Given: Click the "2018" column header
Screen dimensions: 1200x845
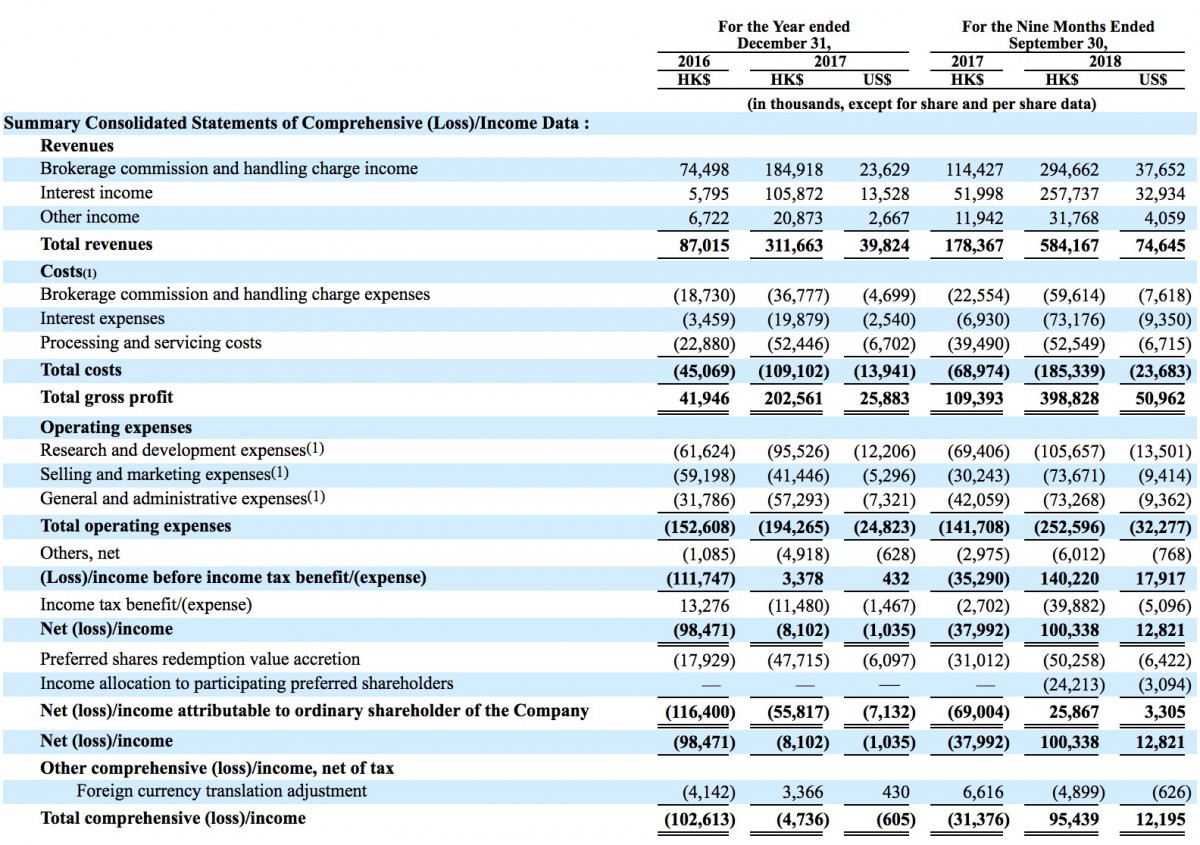Looking at the screenshot, I should pos(1104,61).
